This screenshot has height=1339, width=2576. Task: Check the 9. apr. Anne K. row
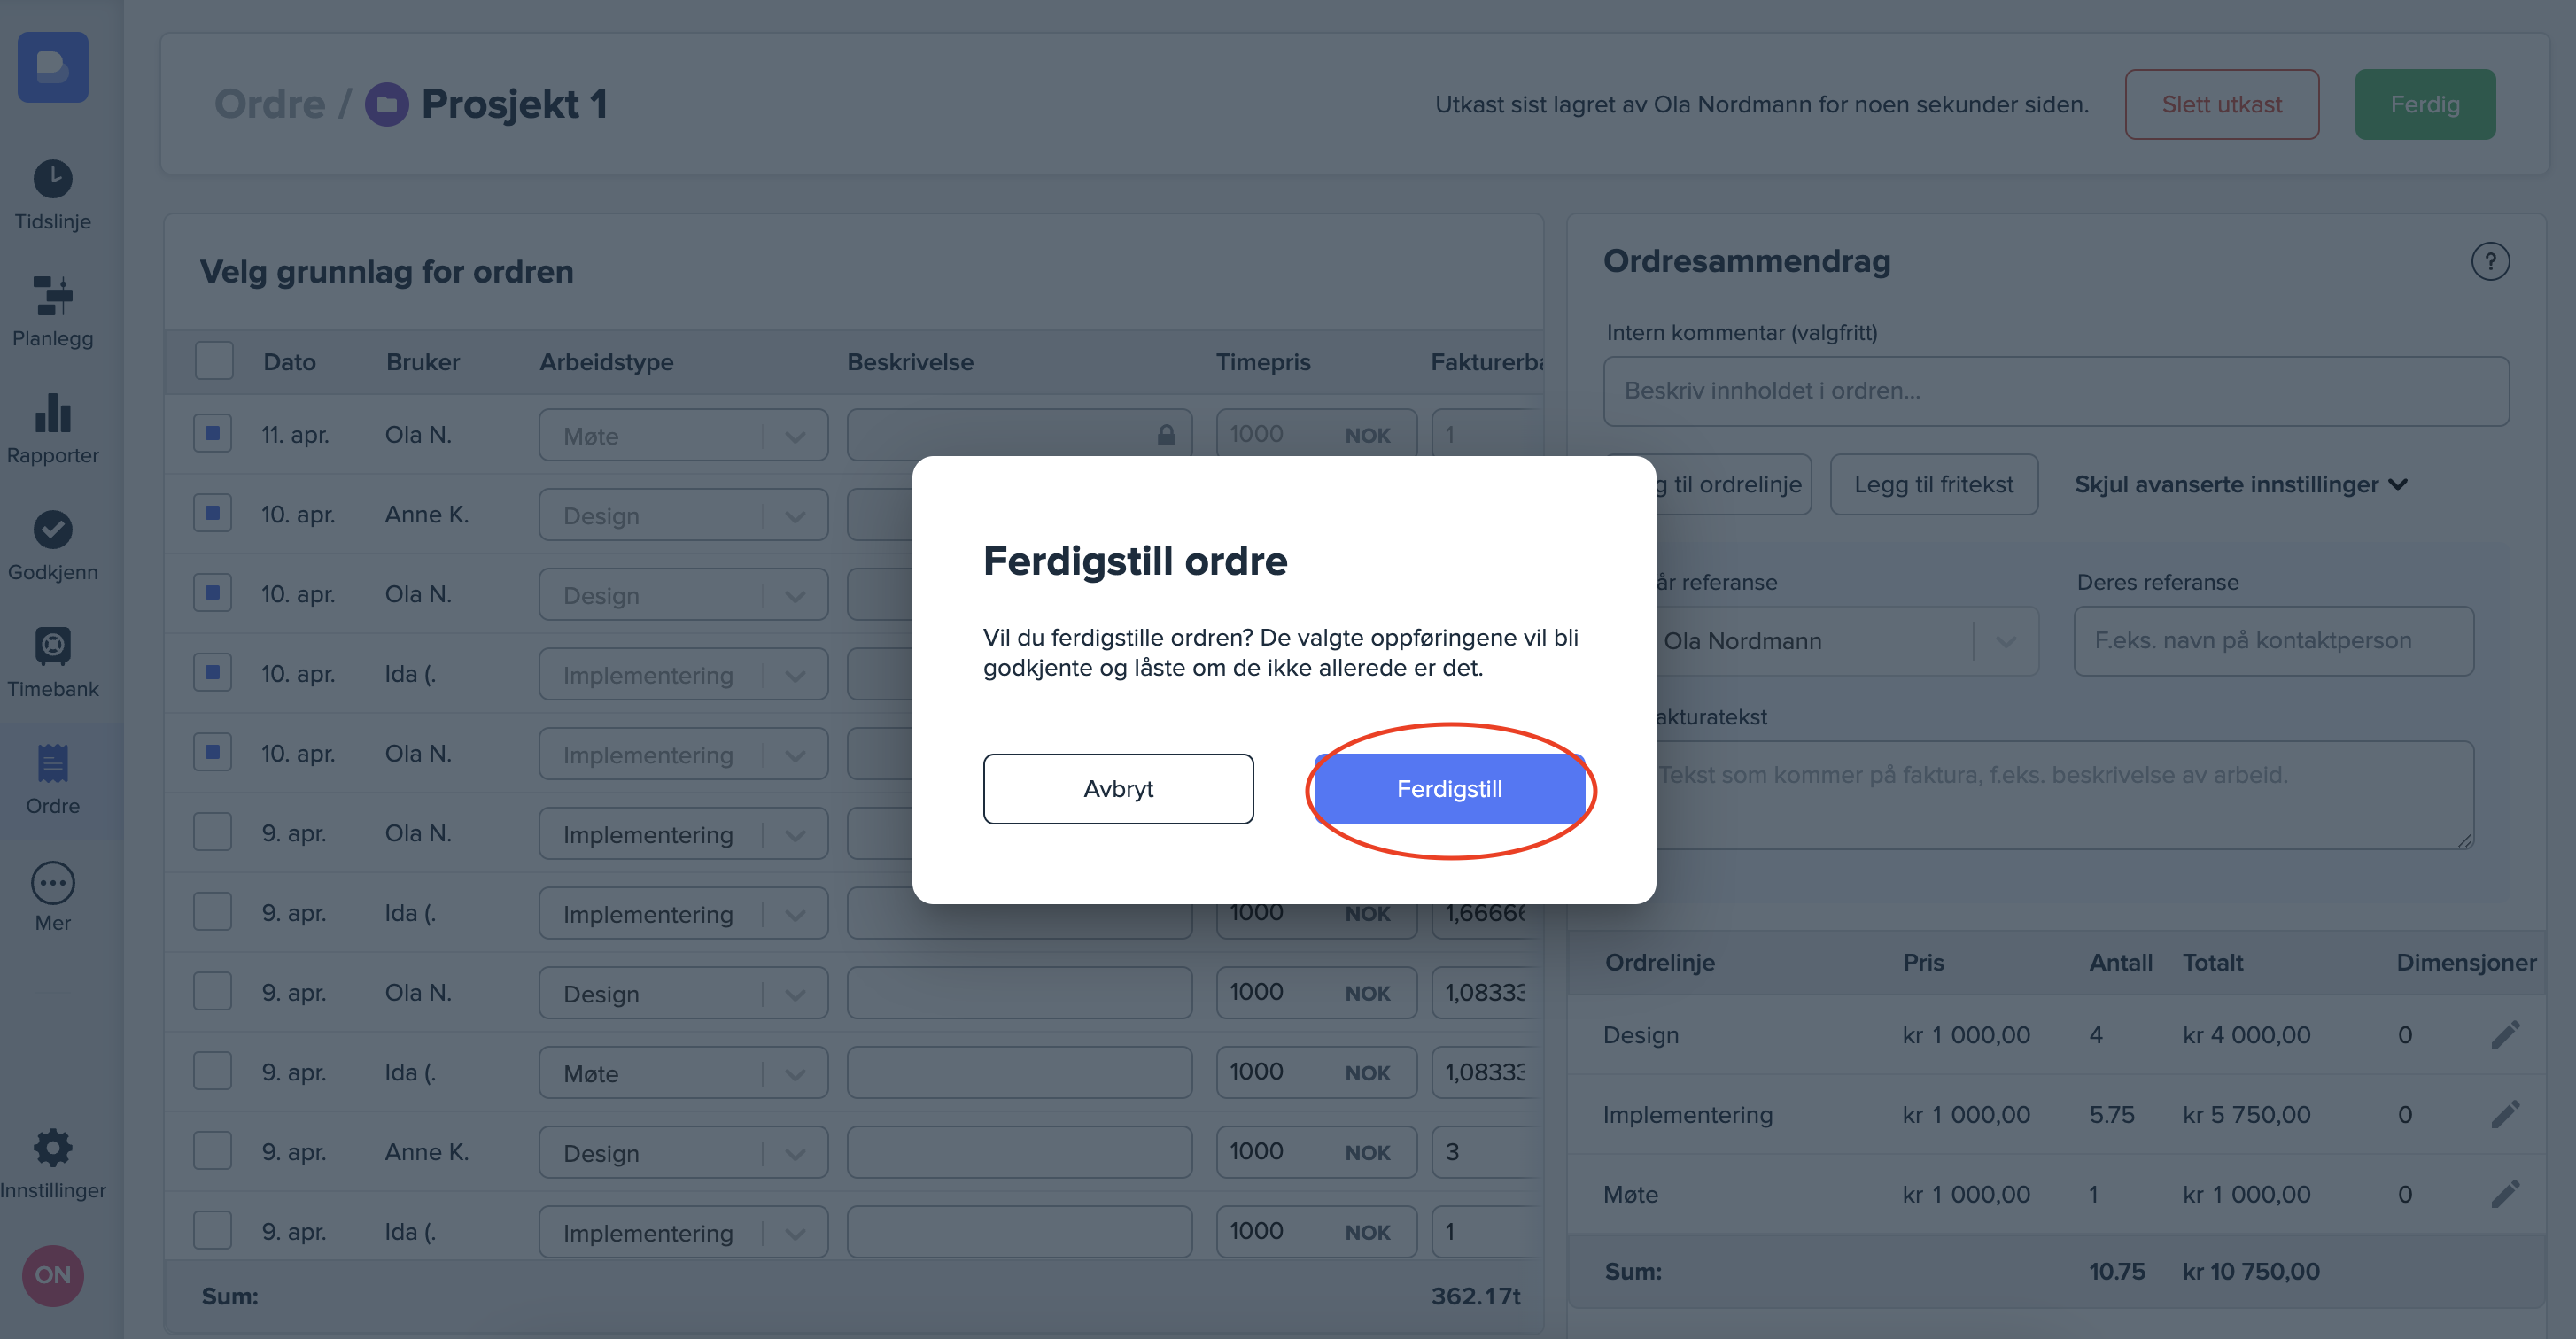point(212,1151)
